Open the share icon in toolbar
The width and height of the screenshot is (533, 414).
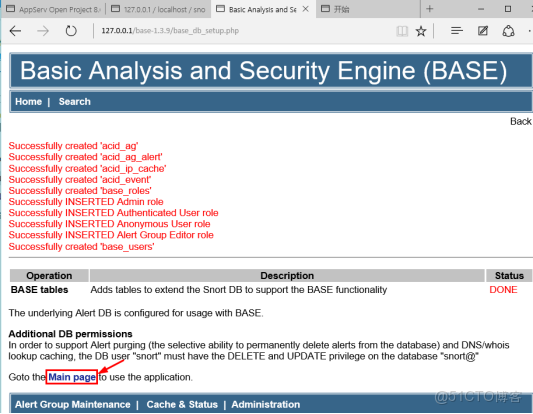(508, 31)
